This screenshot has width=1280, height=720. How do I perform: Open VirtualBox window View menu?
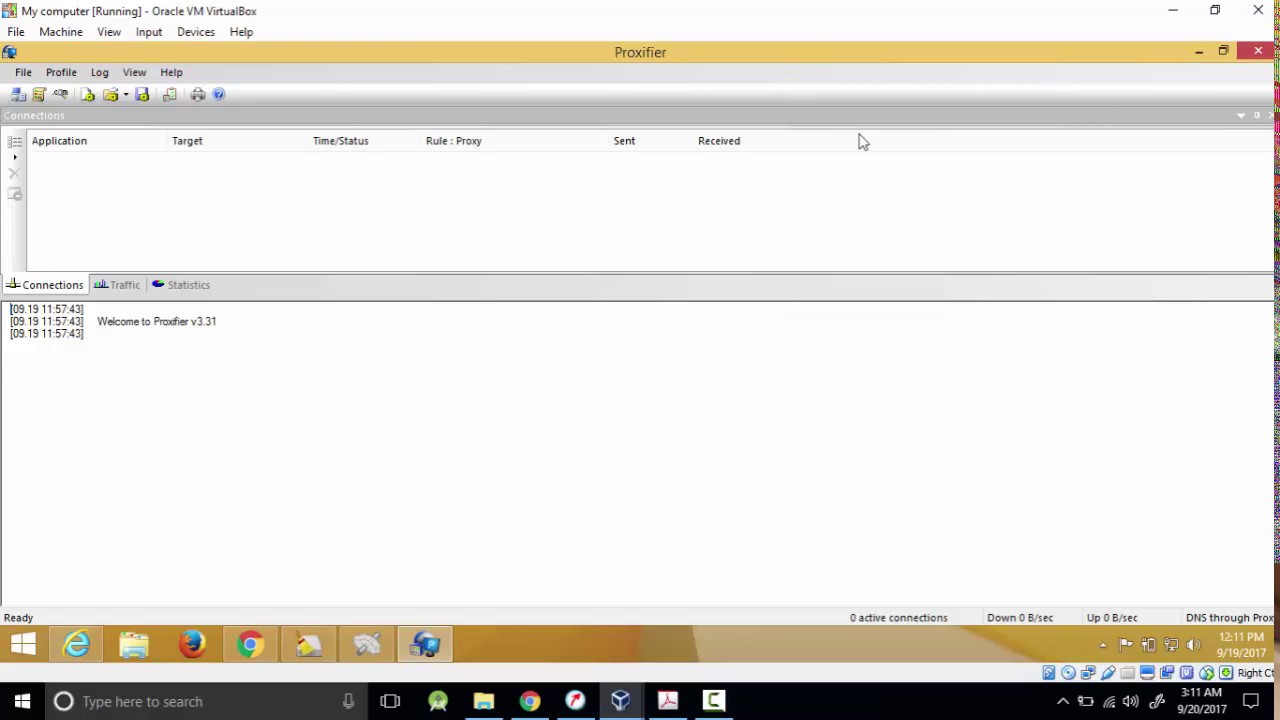coord(109,32)
